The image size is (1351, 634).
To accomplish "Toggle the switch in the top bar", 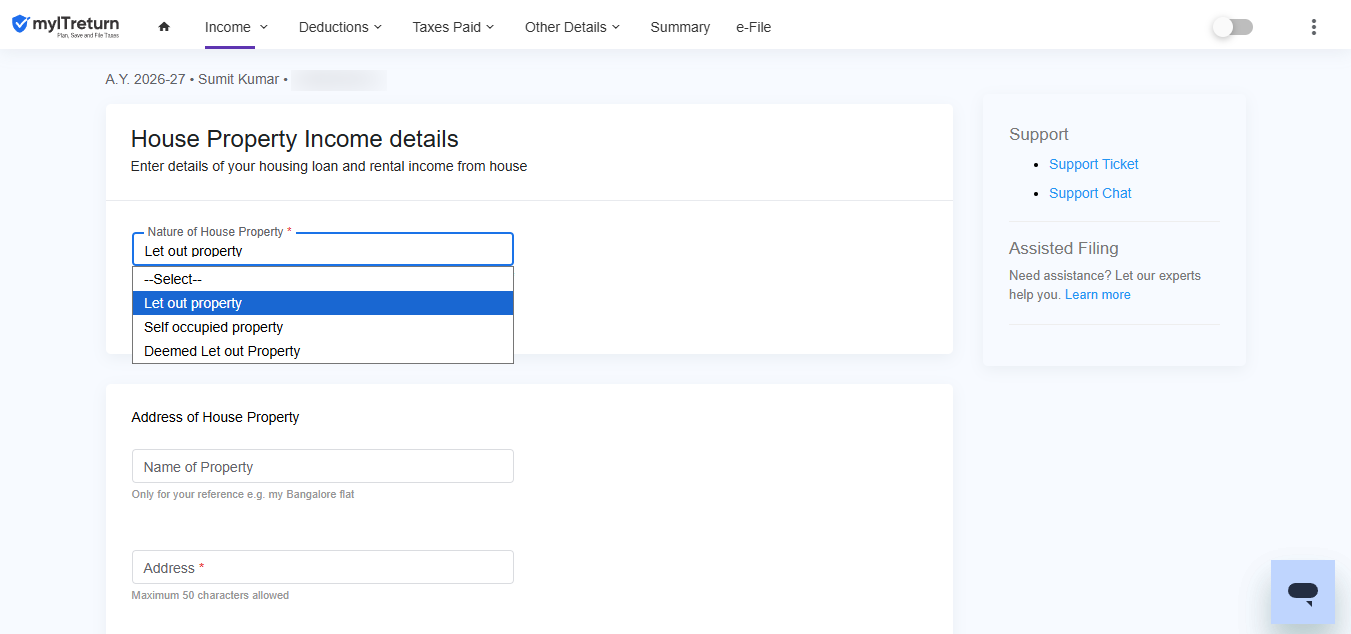I will (1232, 27).
